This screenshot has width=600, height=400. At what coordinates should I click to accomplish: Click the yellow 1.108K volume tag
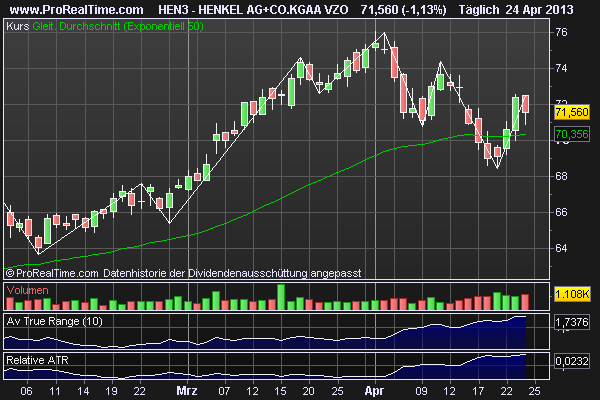[x=572, y=294]
